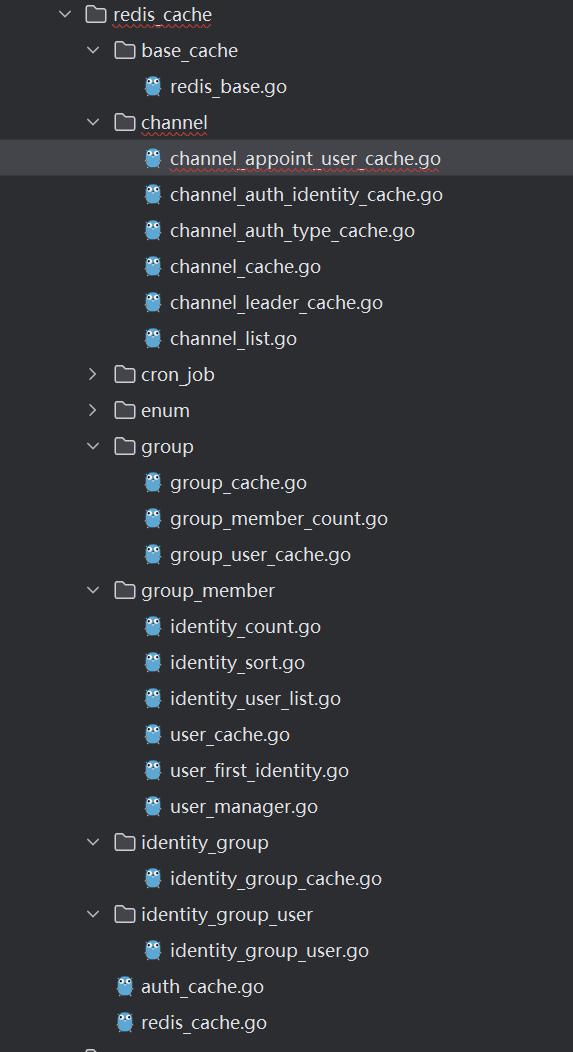Click the folder icon next to redis_cache root
Screen dimensions: 573x1052
[96, 14]
